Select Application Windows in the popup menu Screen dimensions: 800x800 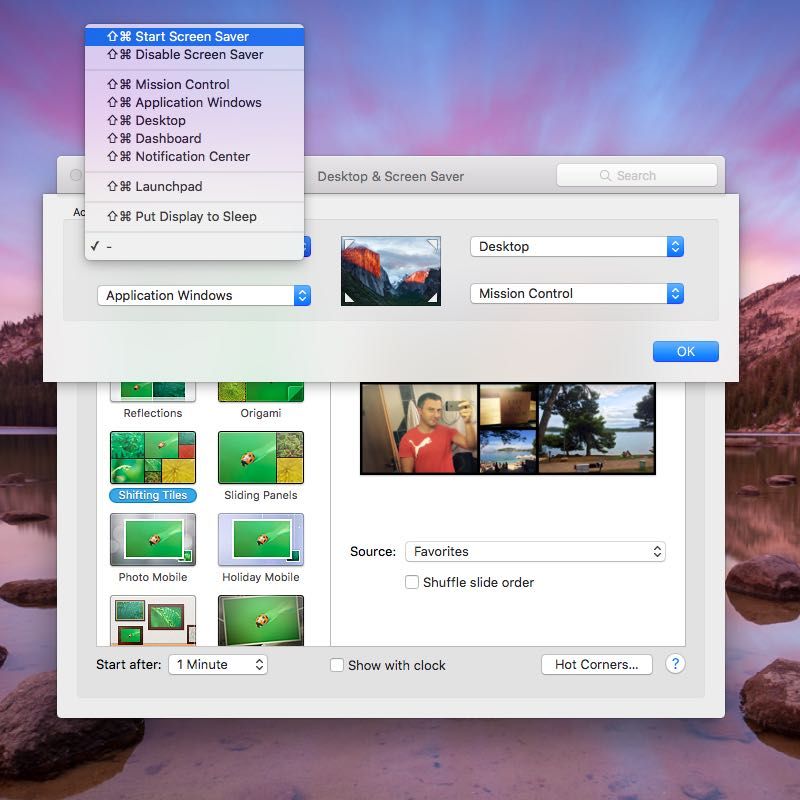[194, 103]
